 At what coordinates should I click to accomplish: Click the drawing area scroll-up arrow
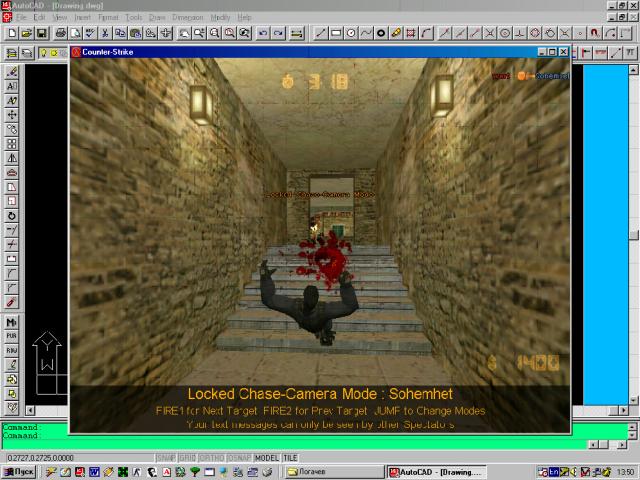[x=633, y=70]
